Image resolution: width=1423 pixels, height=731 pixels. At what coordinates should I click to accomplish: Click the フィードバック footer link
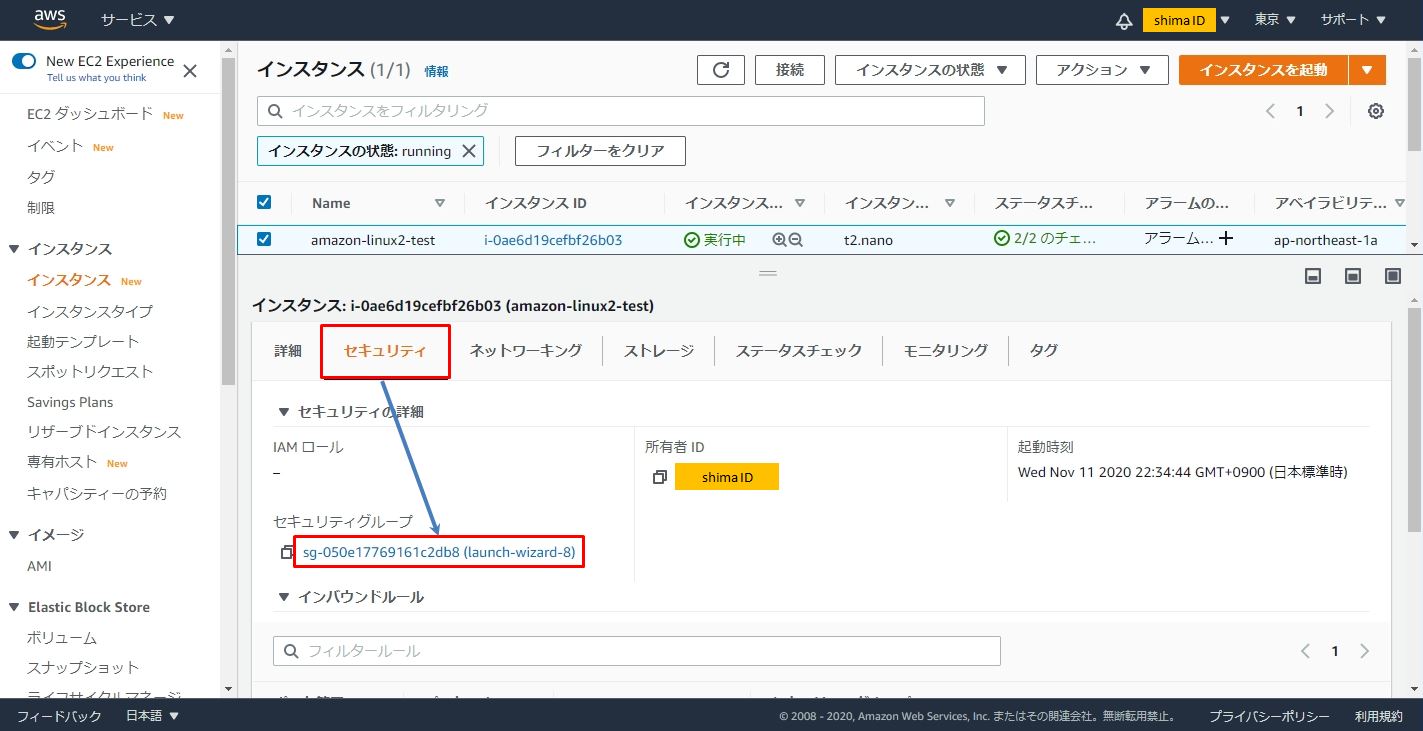pos(59,716)
